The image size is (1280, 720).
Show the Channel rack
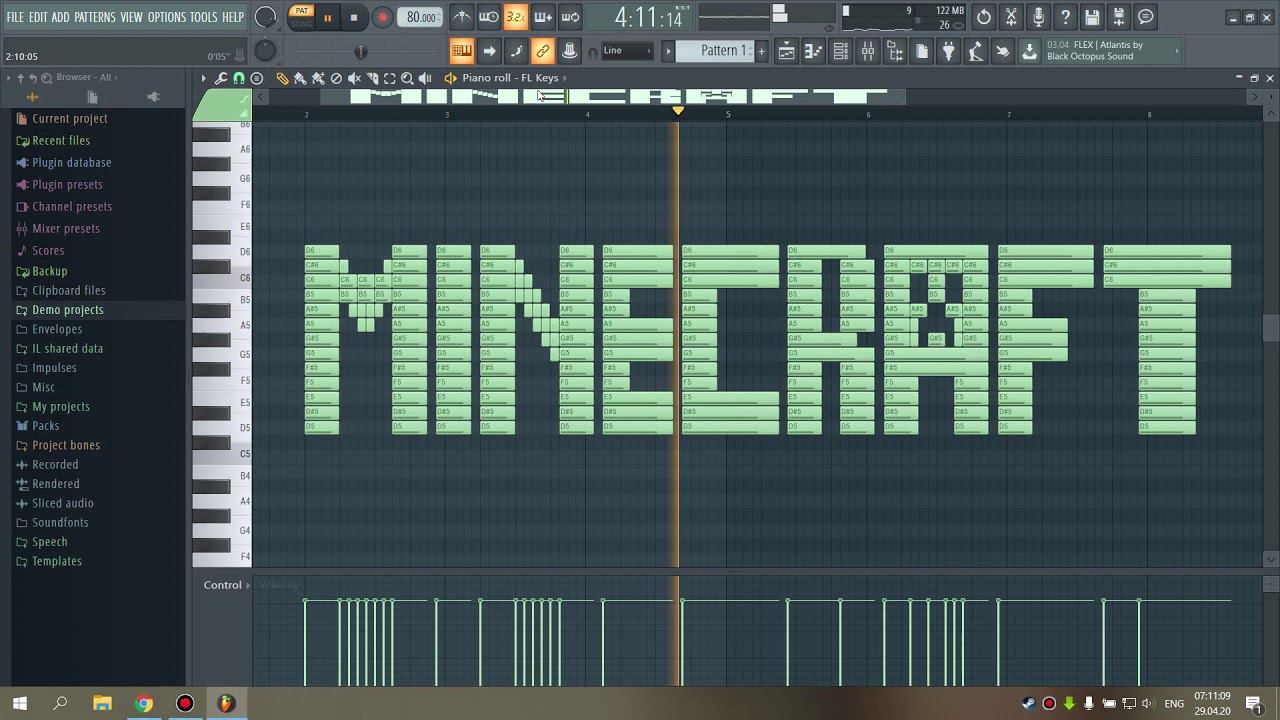(841, 51)
